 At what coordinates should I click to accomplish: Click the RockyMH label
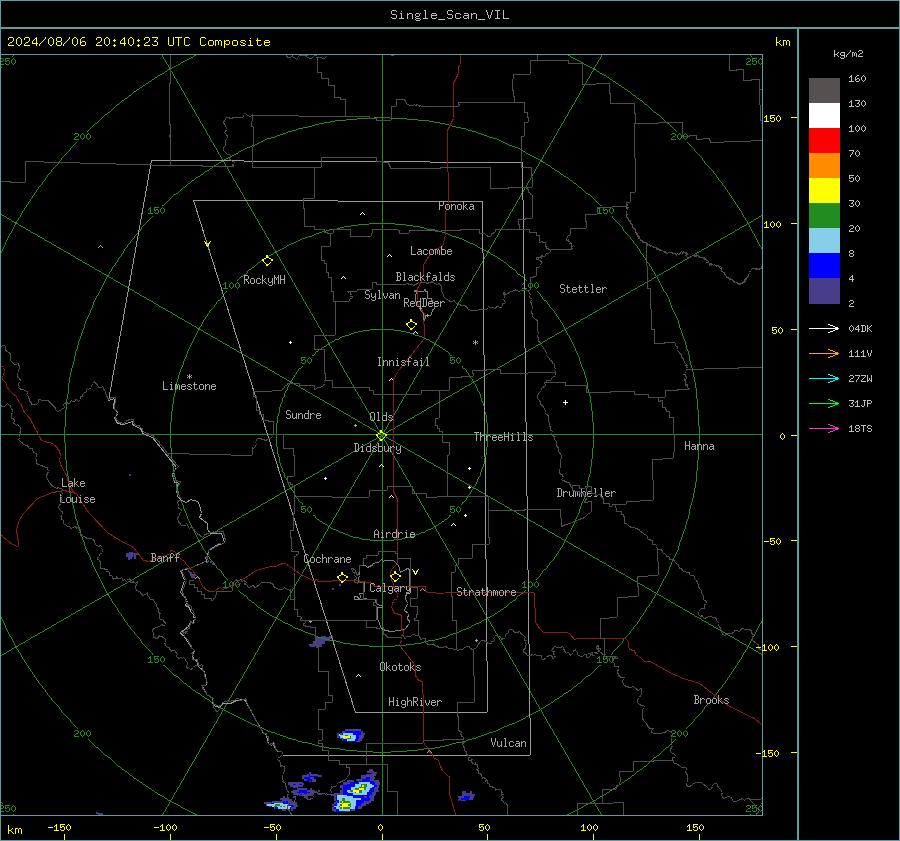[x=264, y=280]
